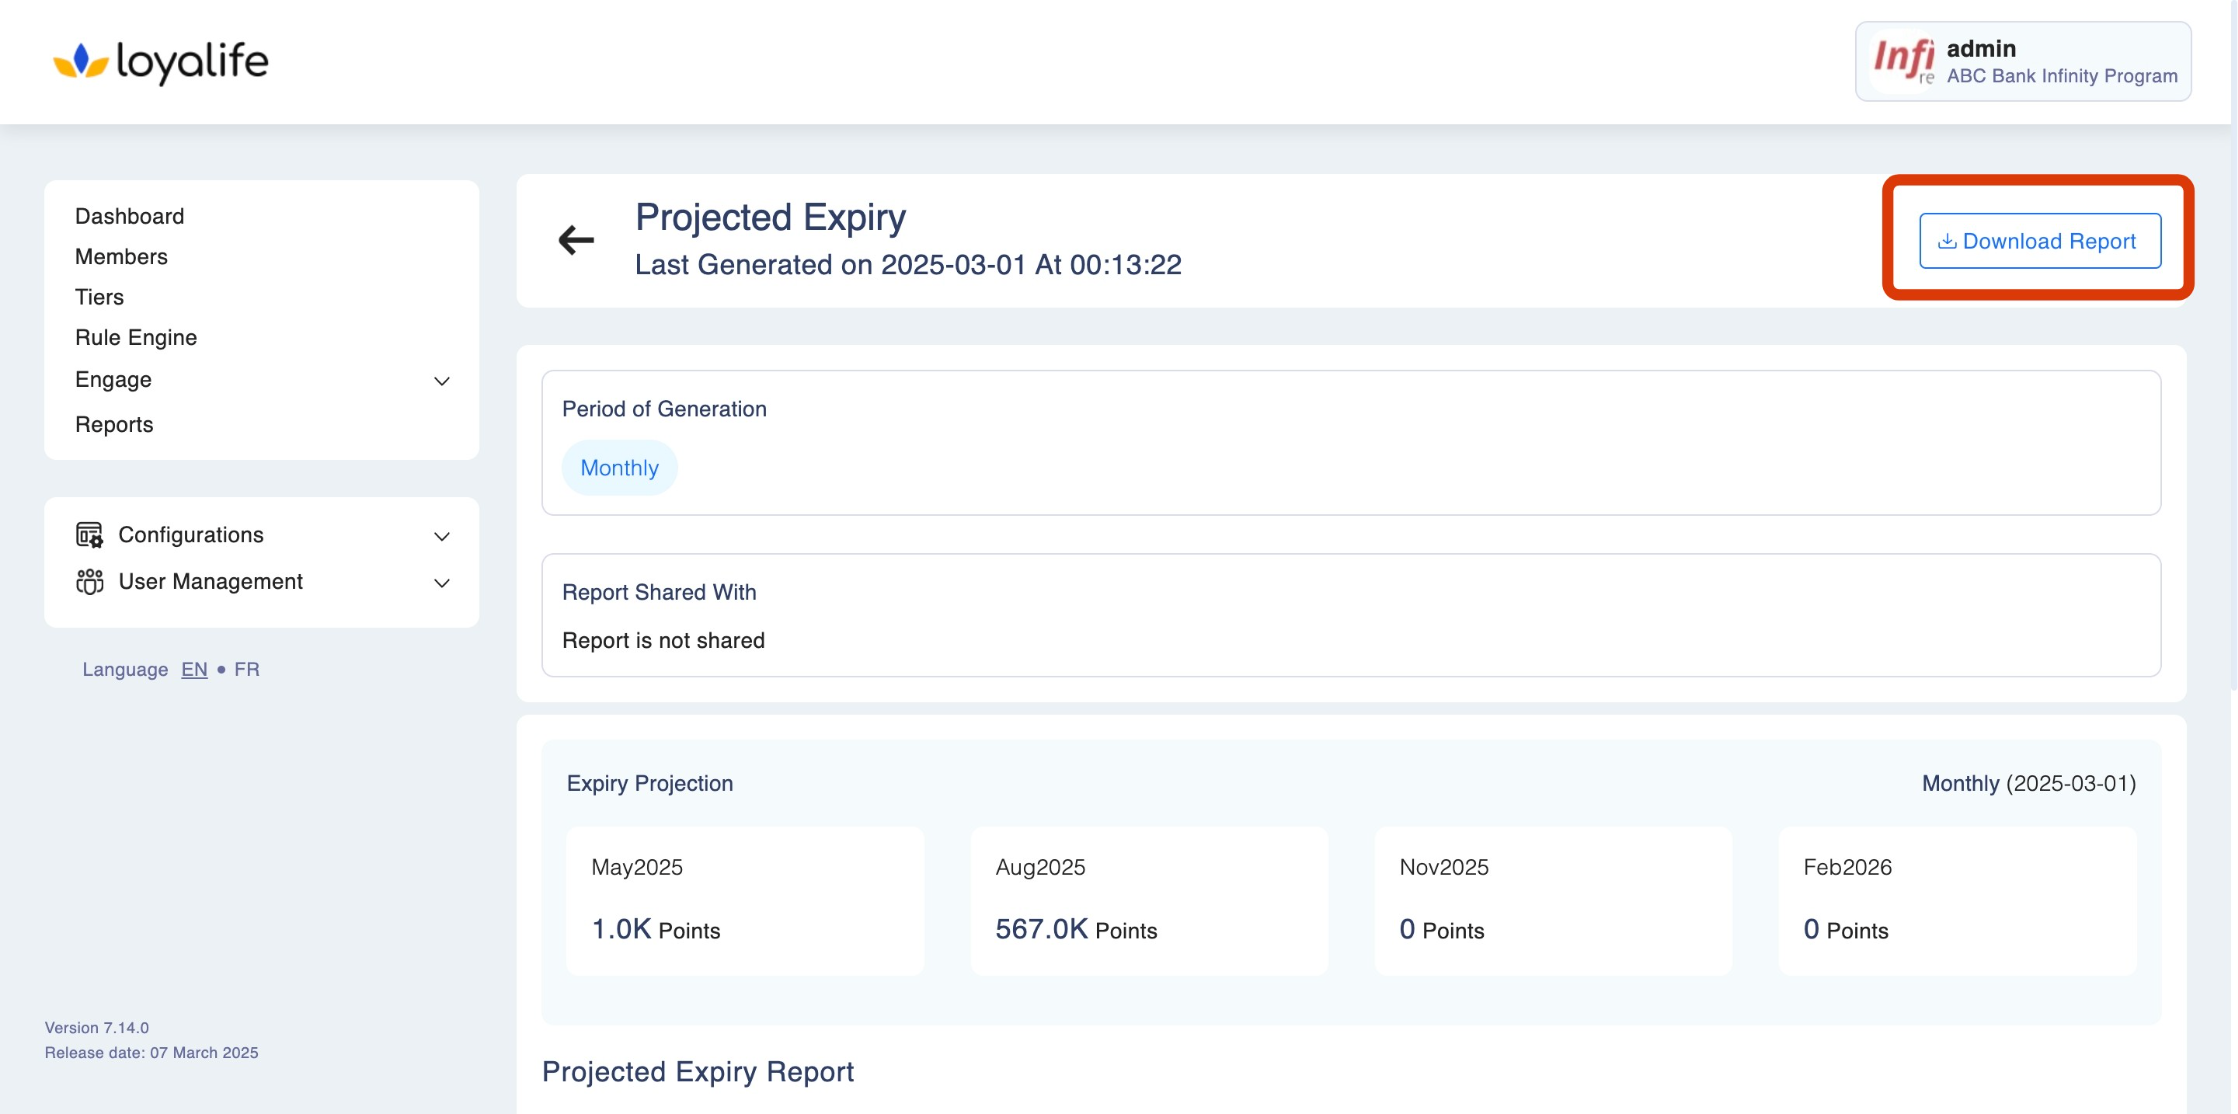
Task: Click the Configurations gear-calendar icon
Action: coord(89,535)
